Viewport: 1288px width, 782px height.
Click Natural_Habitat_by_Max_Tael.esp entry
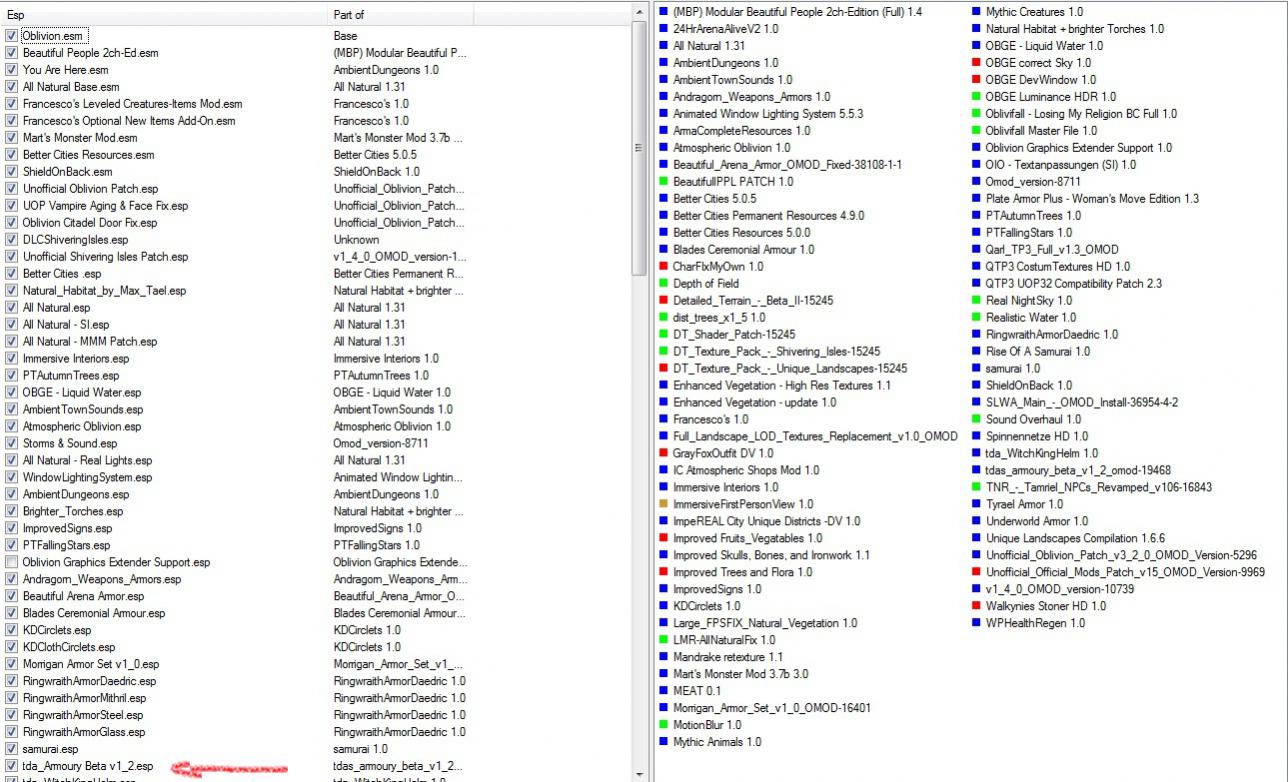[x=104, y=291]
